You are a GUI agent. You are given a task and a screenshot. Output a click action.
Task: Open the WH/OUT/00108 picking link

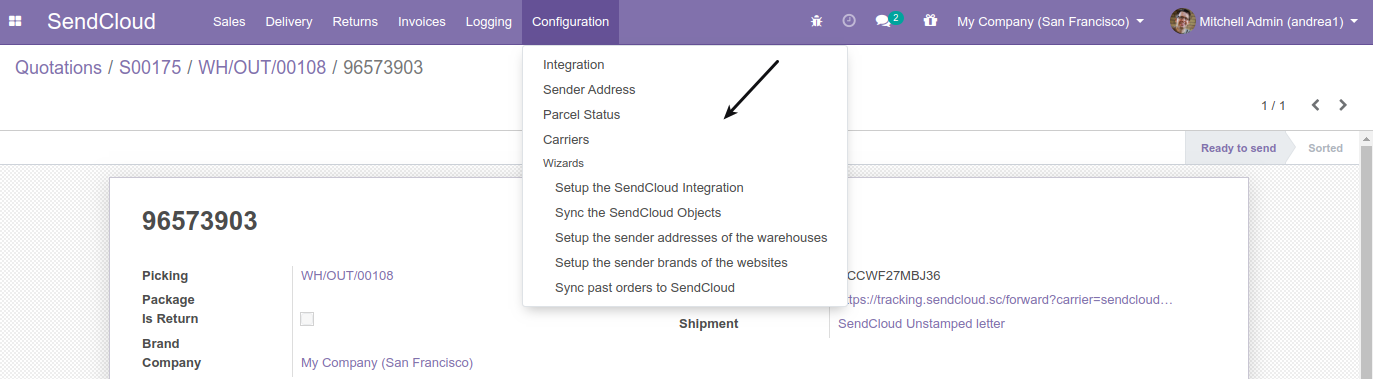tap(347, 275)
